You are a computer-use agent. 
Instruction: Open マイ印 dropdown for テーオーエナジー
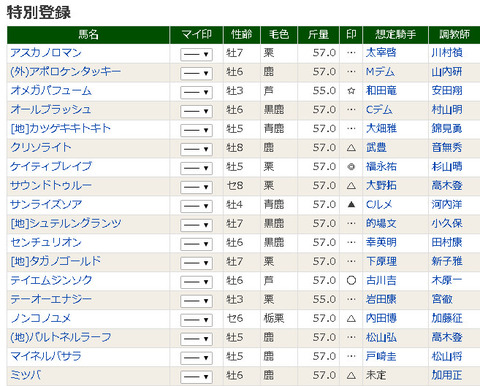point(196,301)
